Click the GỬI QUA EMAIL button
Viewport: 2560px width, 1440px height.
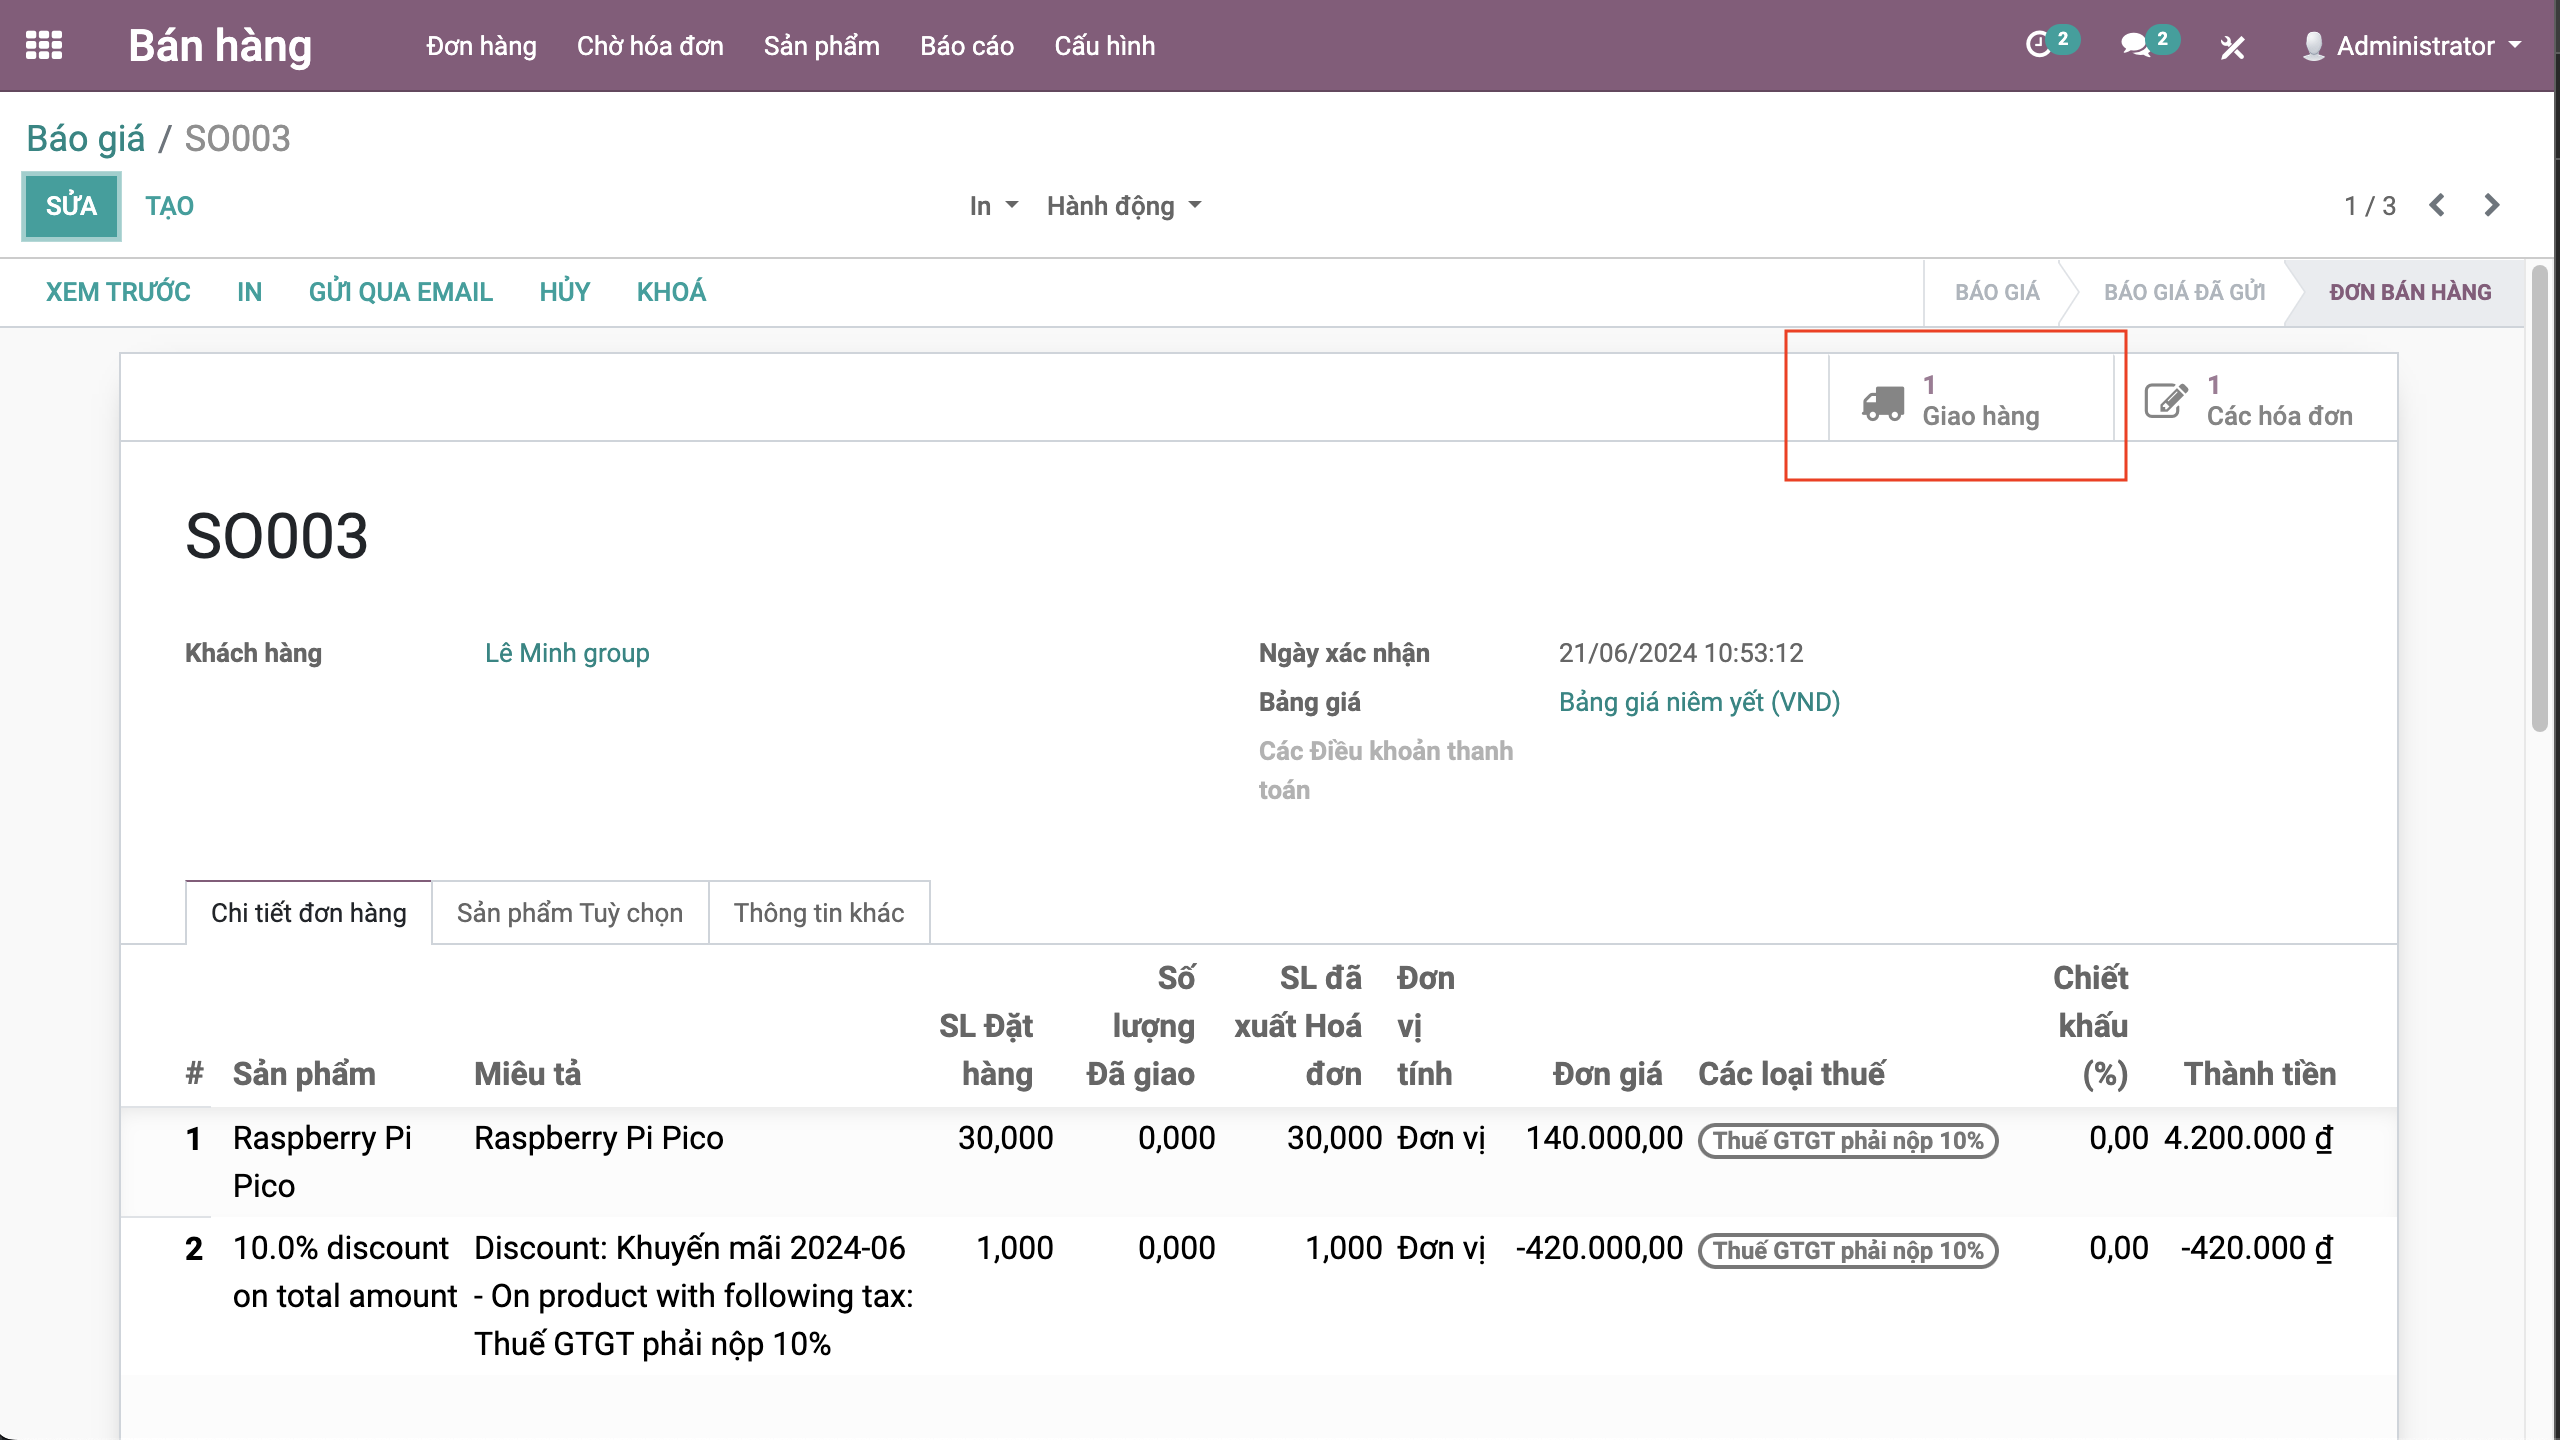[400, 292]
